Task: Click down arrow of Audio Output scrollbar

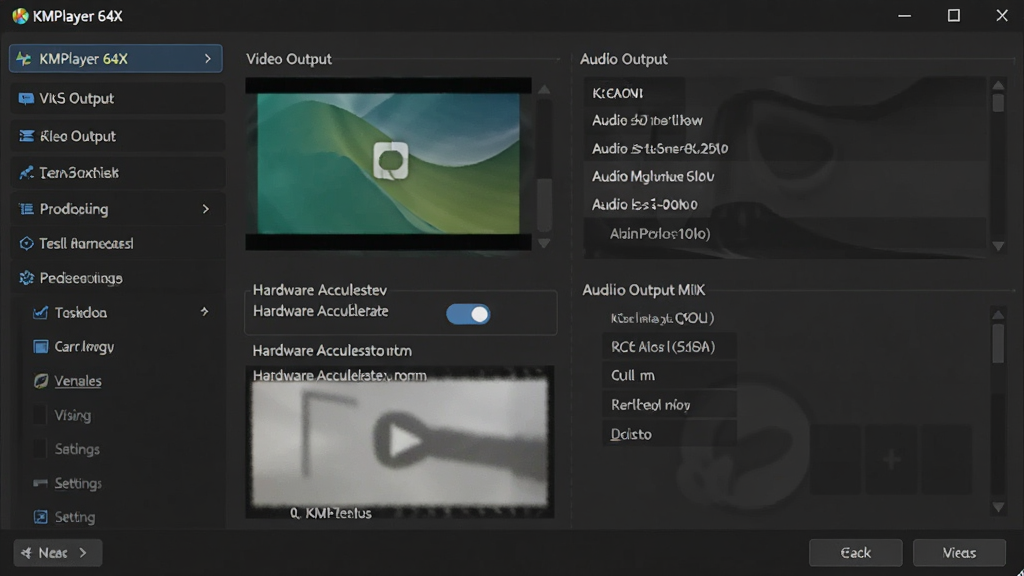Action: 998,246
